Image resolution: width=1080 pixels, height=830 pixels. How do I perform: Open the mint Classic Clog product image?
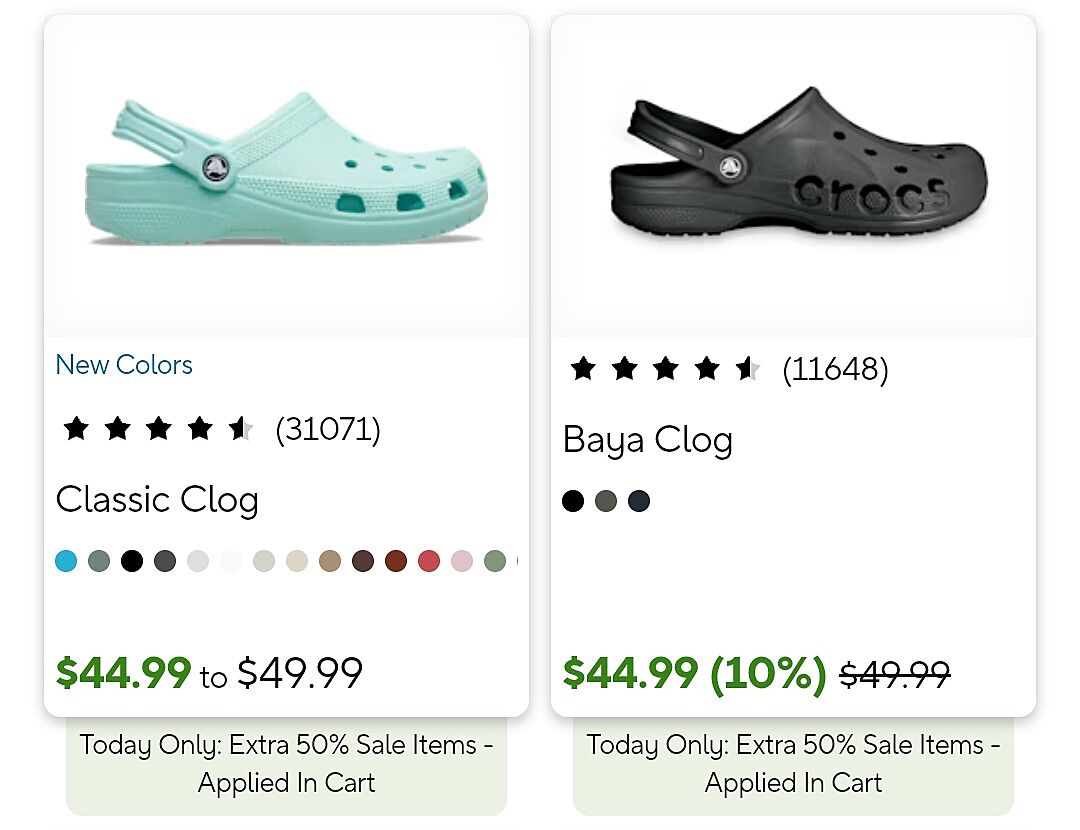pyautogui.click(x=286, y=175)
